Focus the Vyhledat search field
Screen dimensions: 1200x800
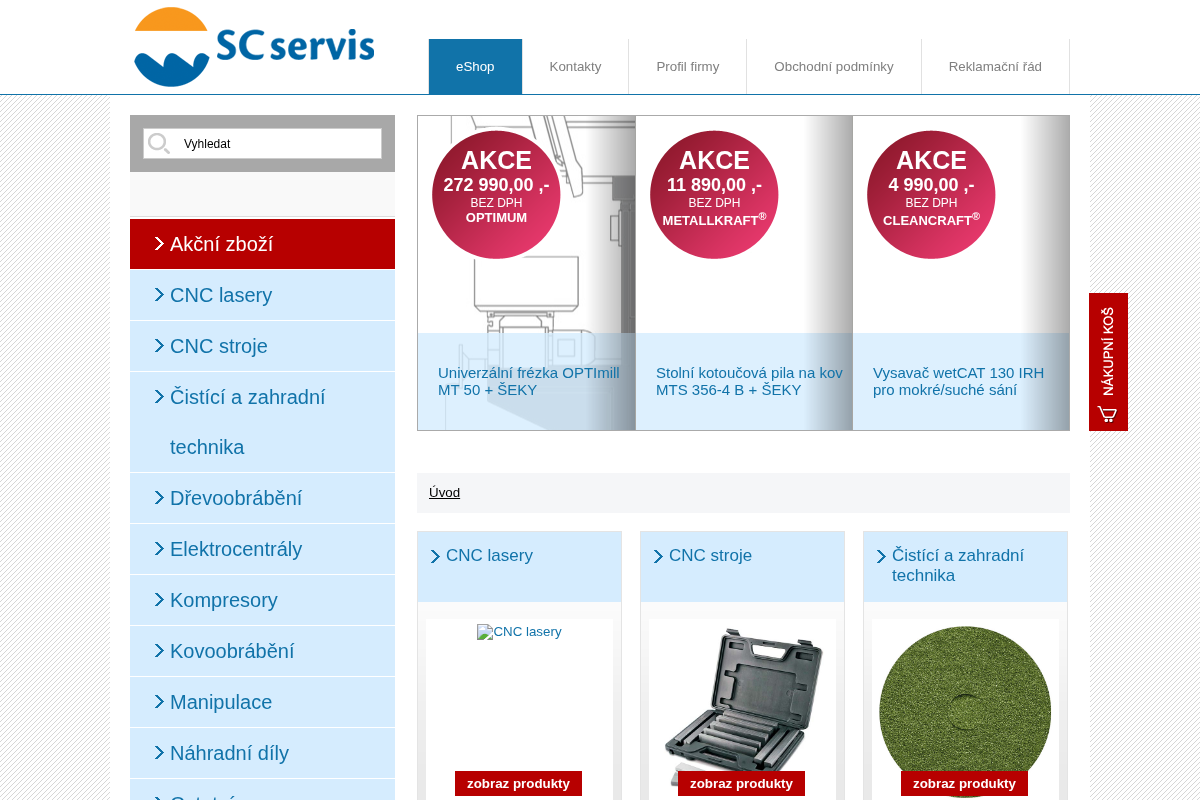[x=262, y=144]
